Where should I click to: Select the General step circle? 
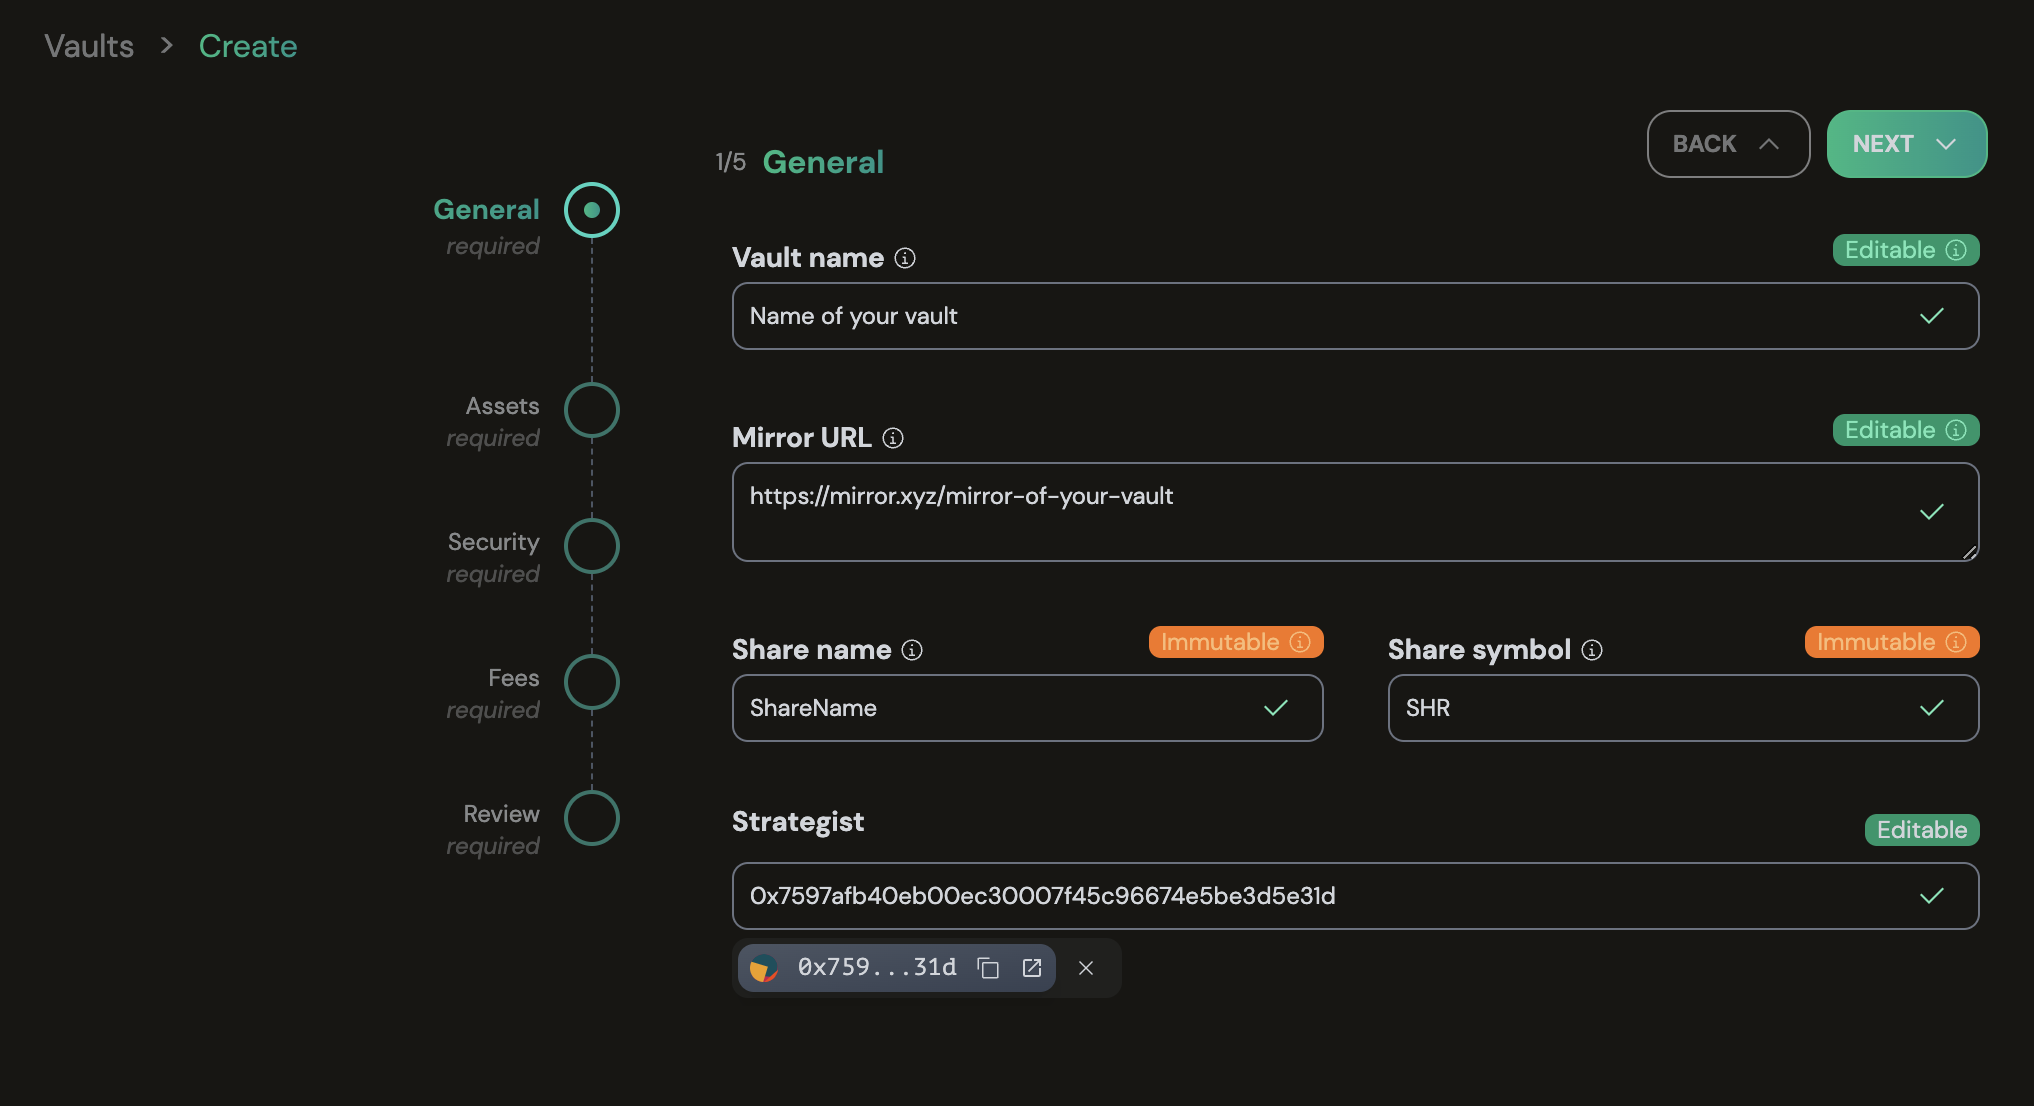[592, 210]
